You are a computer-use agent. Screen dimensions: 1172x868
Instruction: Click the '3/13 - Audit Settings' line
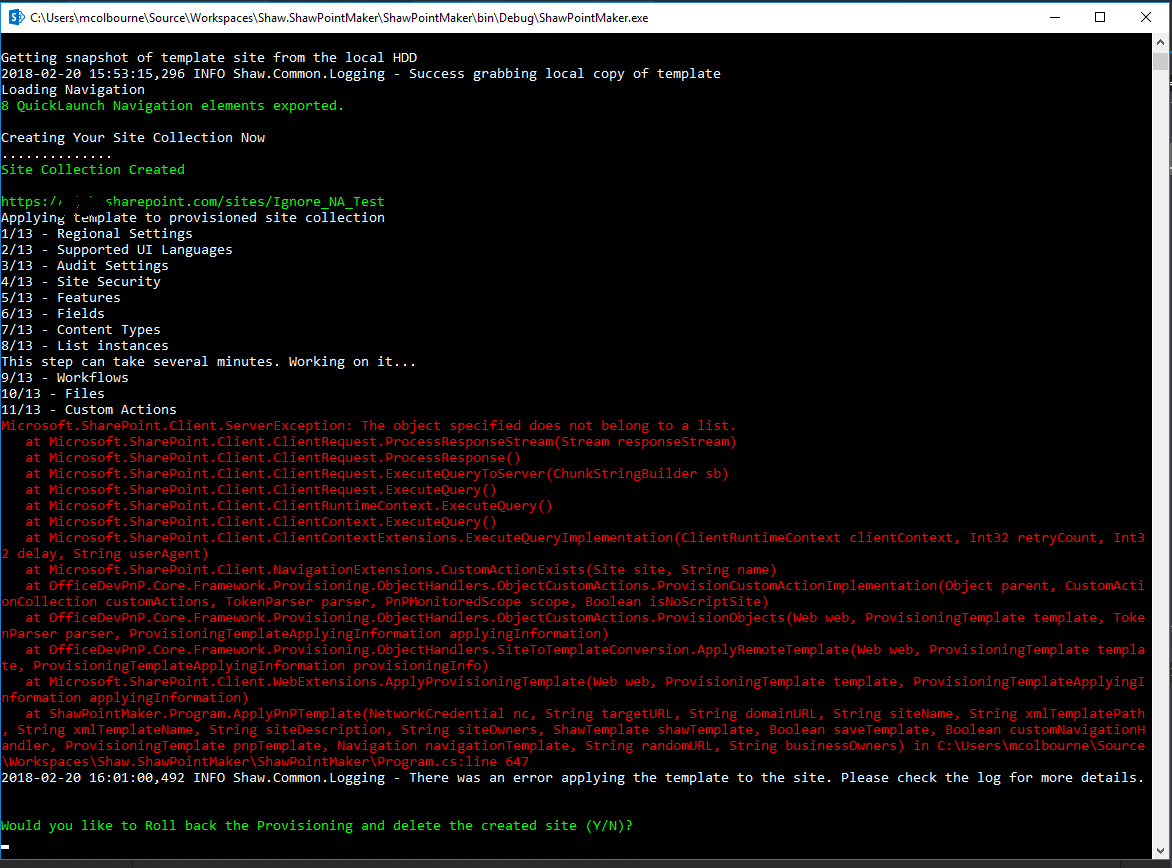[85, 265]
